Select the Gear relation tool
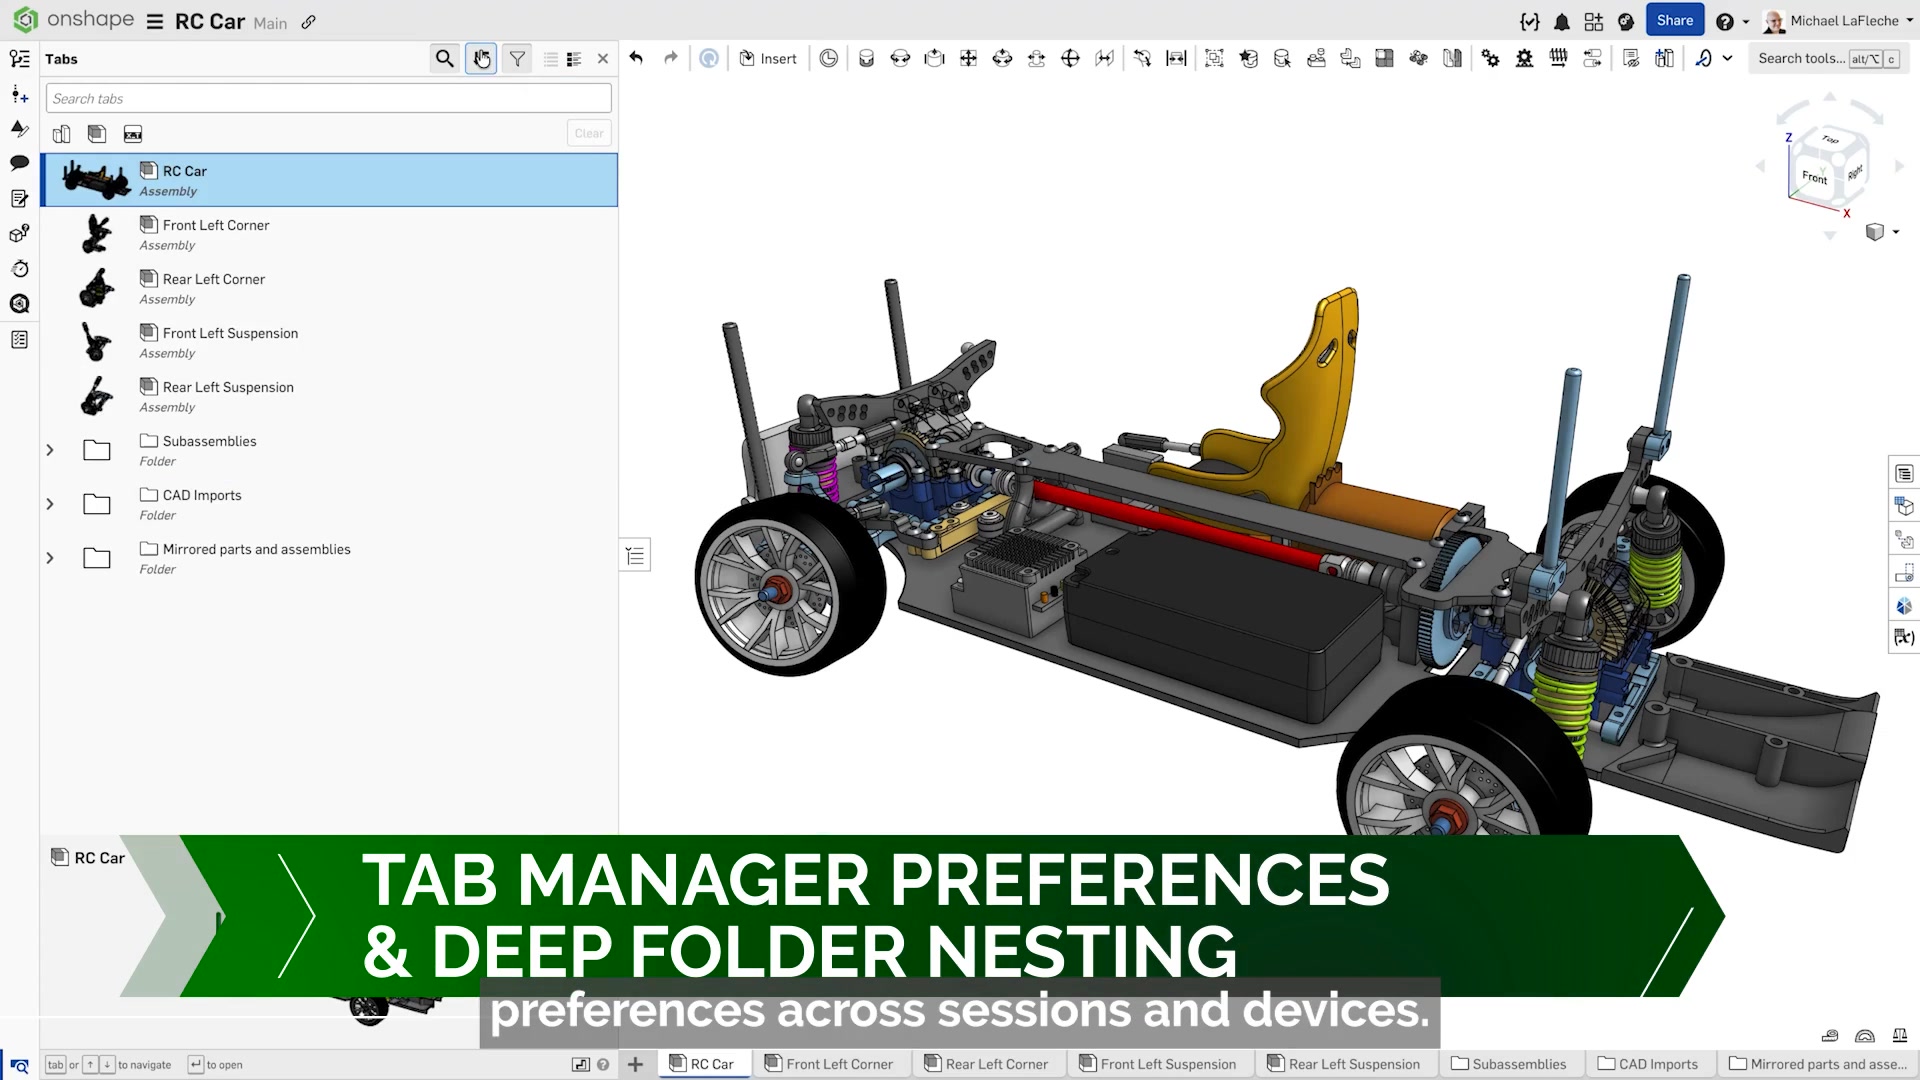1920x1080 pixels. tap(1491, 58)
